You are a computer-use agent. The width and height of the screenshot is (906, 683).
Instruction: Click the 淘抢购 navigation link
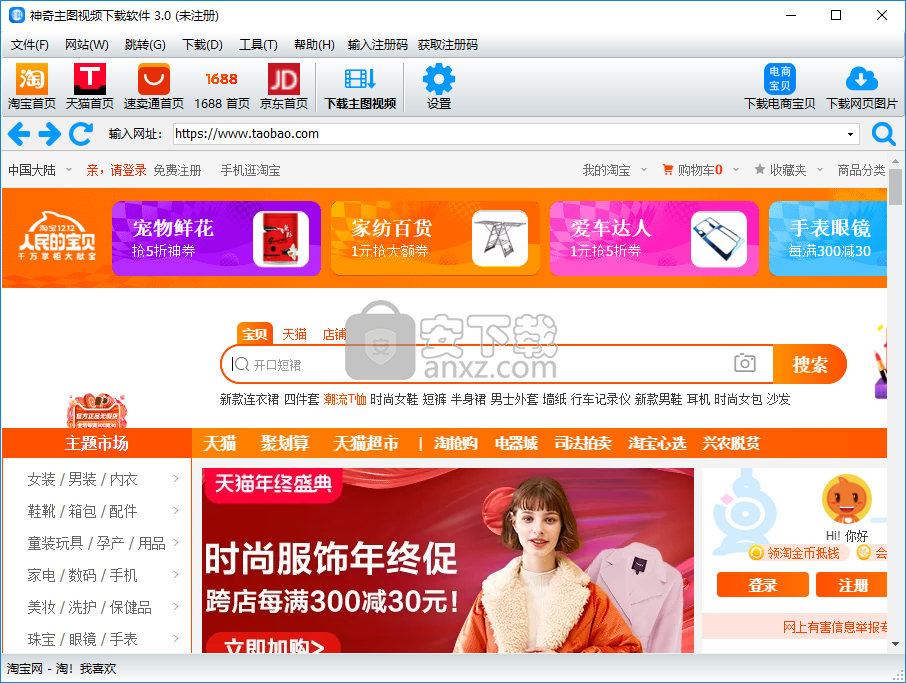[456, 443]
